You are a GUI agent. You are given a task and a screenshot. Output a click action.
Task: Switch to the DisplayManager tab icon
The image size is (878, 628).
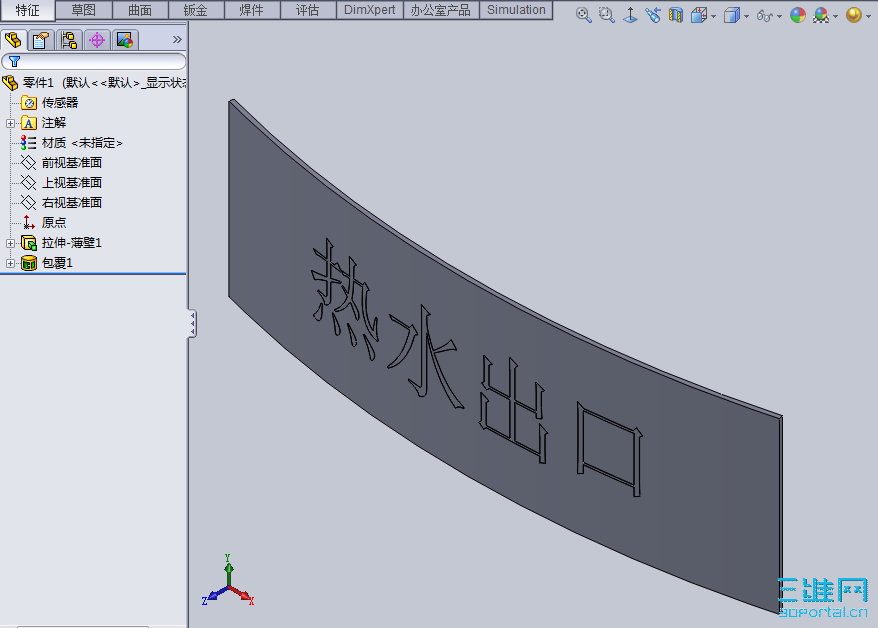(x=124, y=40)
